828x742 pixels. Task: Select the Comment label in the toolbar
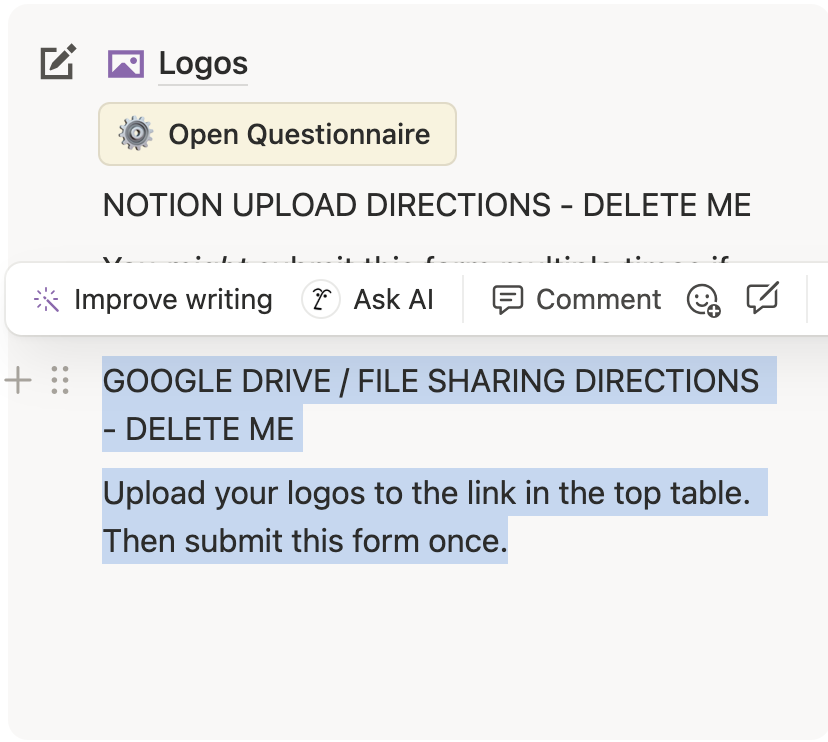(x=598, y=299)
